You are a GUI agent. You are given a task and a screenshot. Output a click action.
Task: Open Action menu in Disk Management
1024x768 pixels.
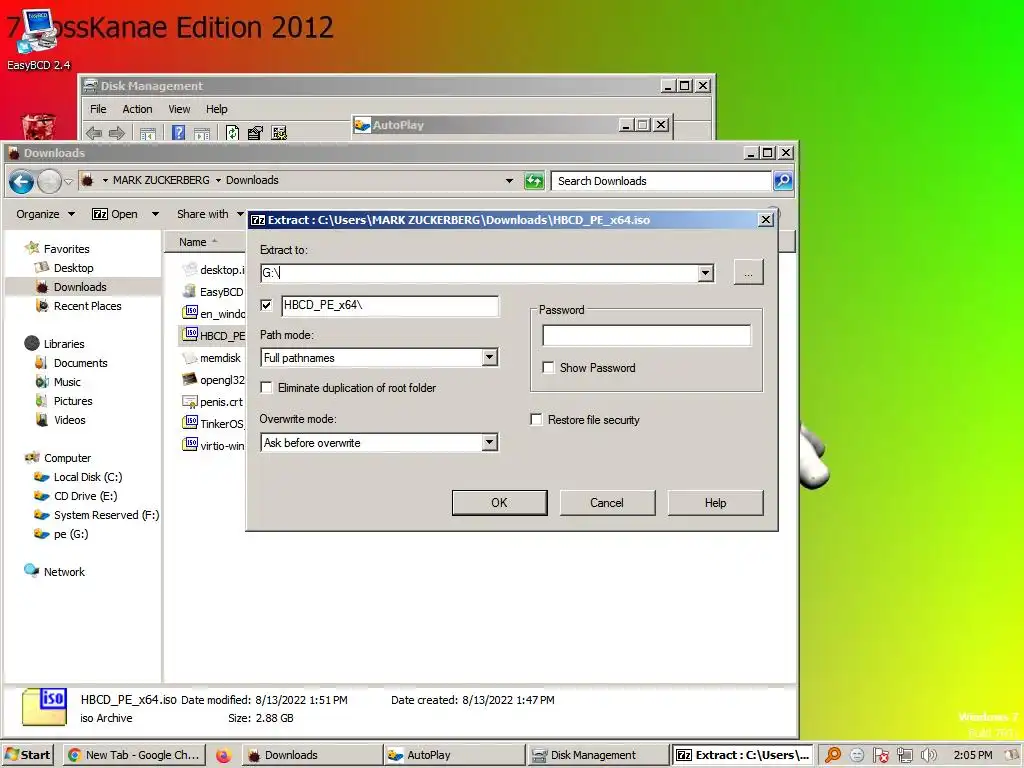pyautogui.click(x=137, y=109)
